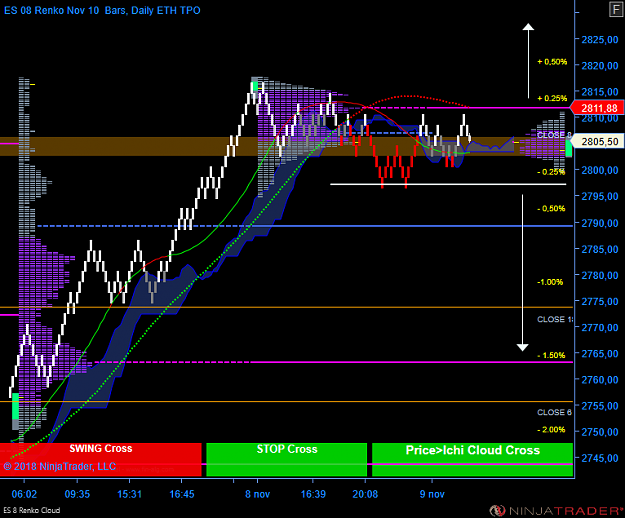The width and height of the screenshot is (625, 518).
Task: Click the '- 2.00%' yellow level label
Action: [x=551, y=430]
